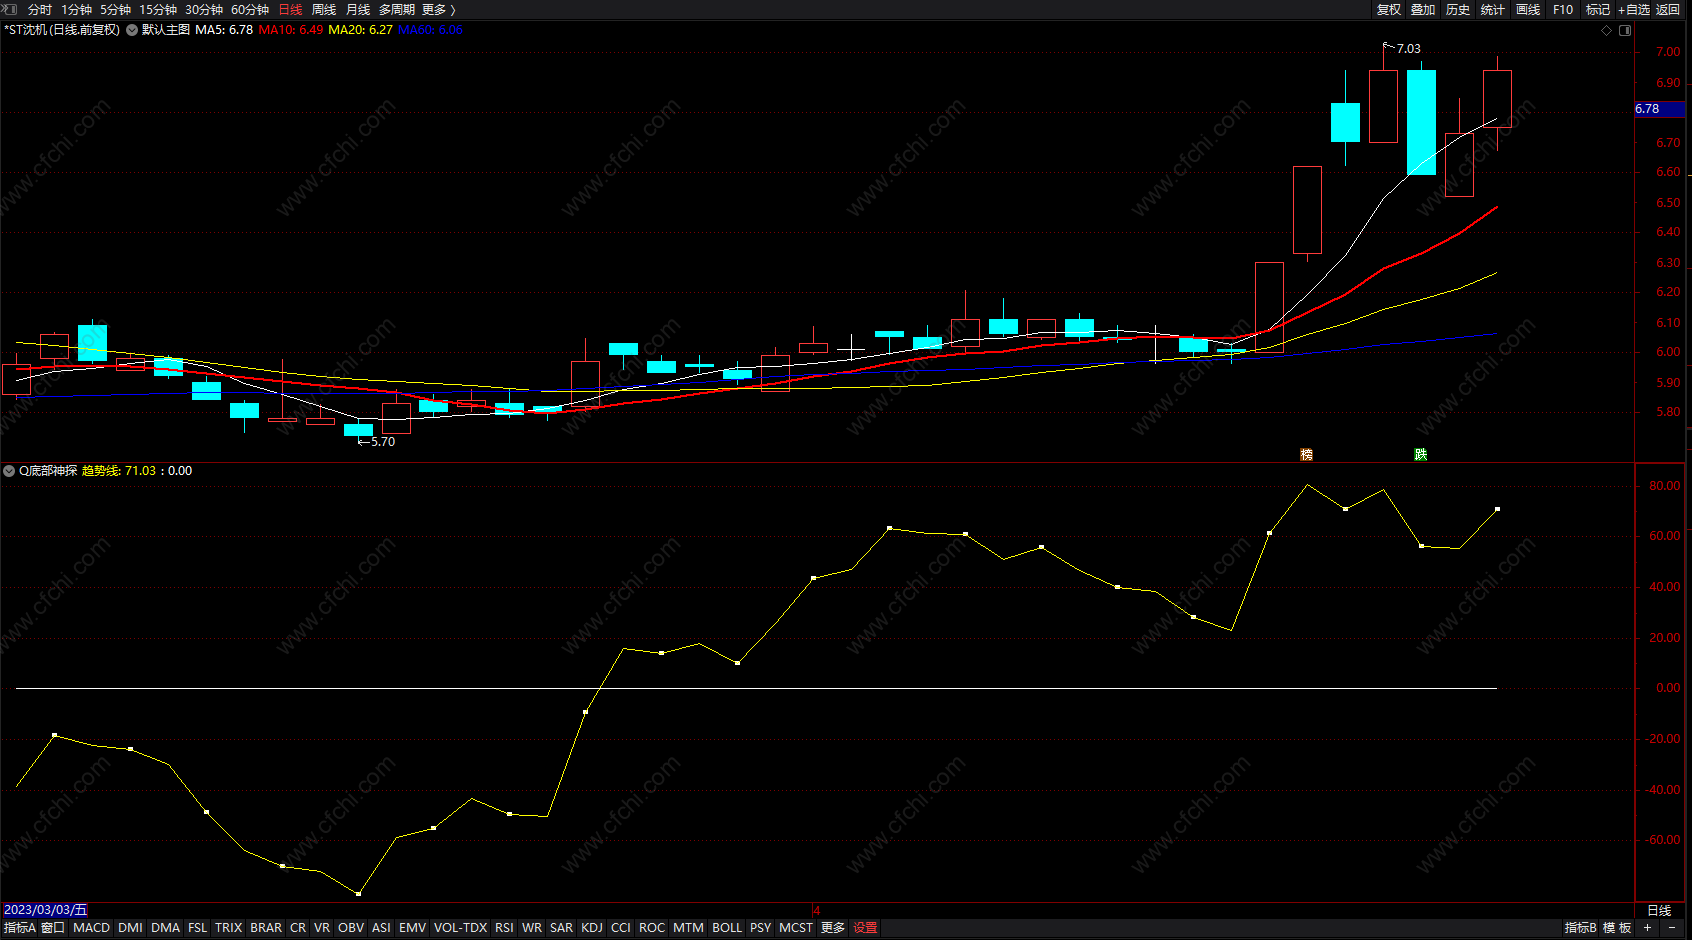The height and width of the screenshot is (940, 1692).
Task: Click the plus zoom-in button at bottom right
Action: (x=1648, y=928)
